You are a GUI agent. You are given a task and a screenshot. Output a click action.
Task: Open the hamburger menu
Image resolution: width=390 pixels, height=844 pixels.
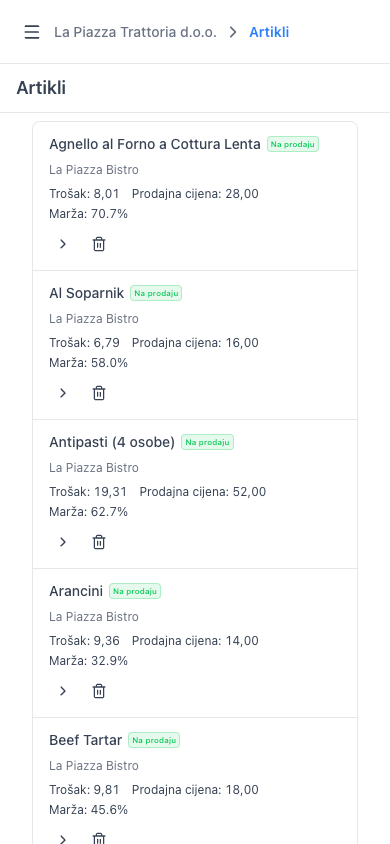coord(32,32)
